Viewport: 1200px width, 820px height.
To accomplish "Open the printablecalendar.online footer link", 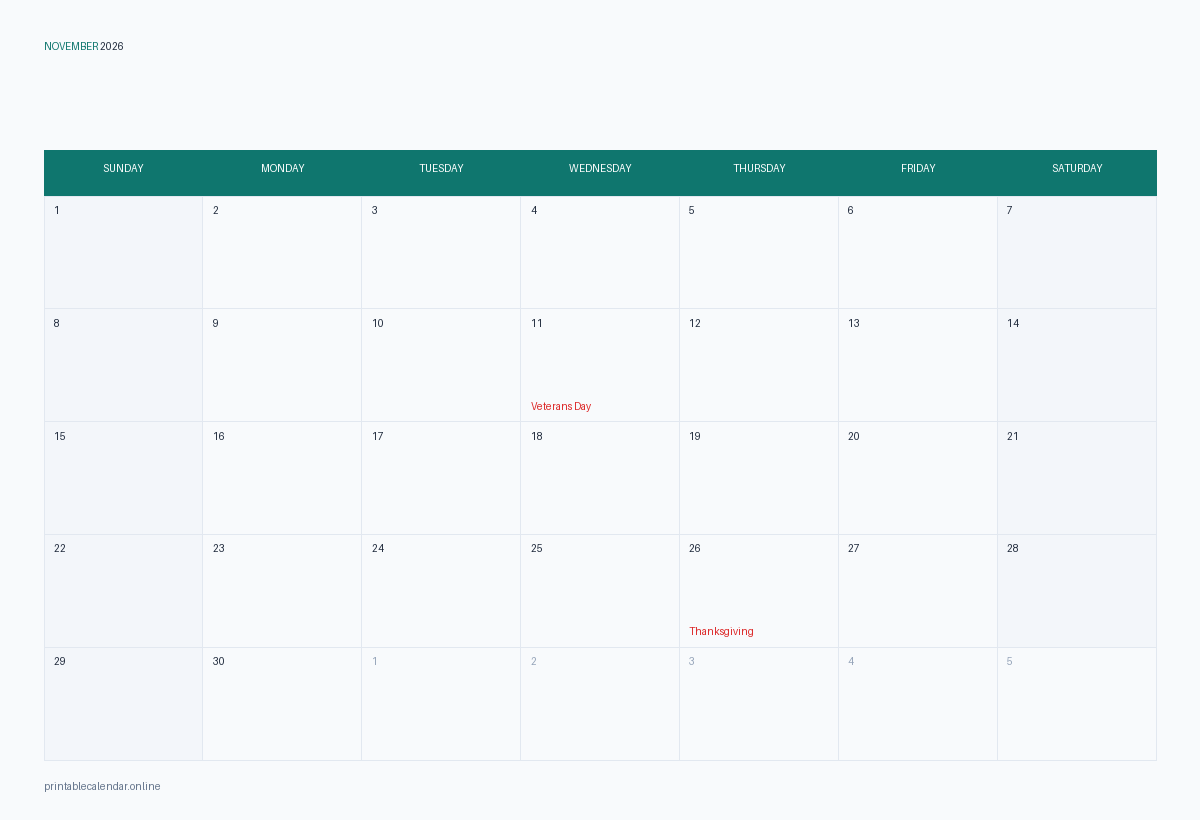I will coord(102,786).
